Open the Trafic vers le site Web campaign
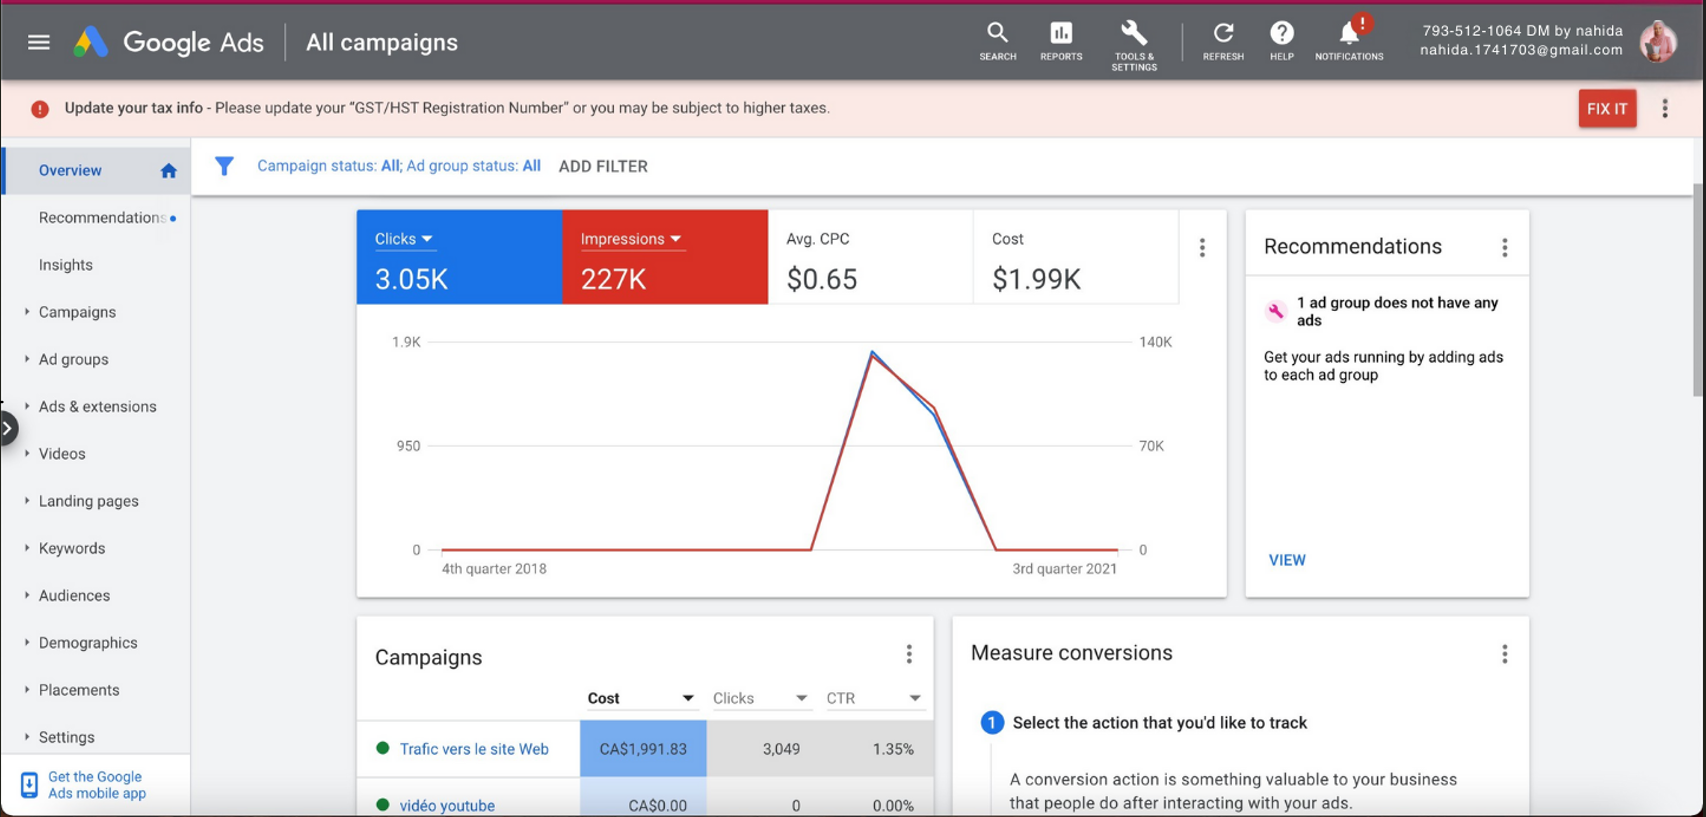Screen dimensions: 1706x817 [x=474, y=749]
